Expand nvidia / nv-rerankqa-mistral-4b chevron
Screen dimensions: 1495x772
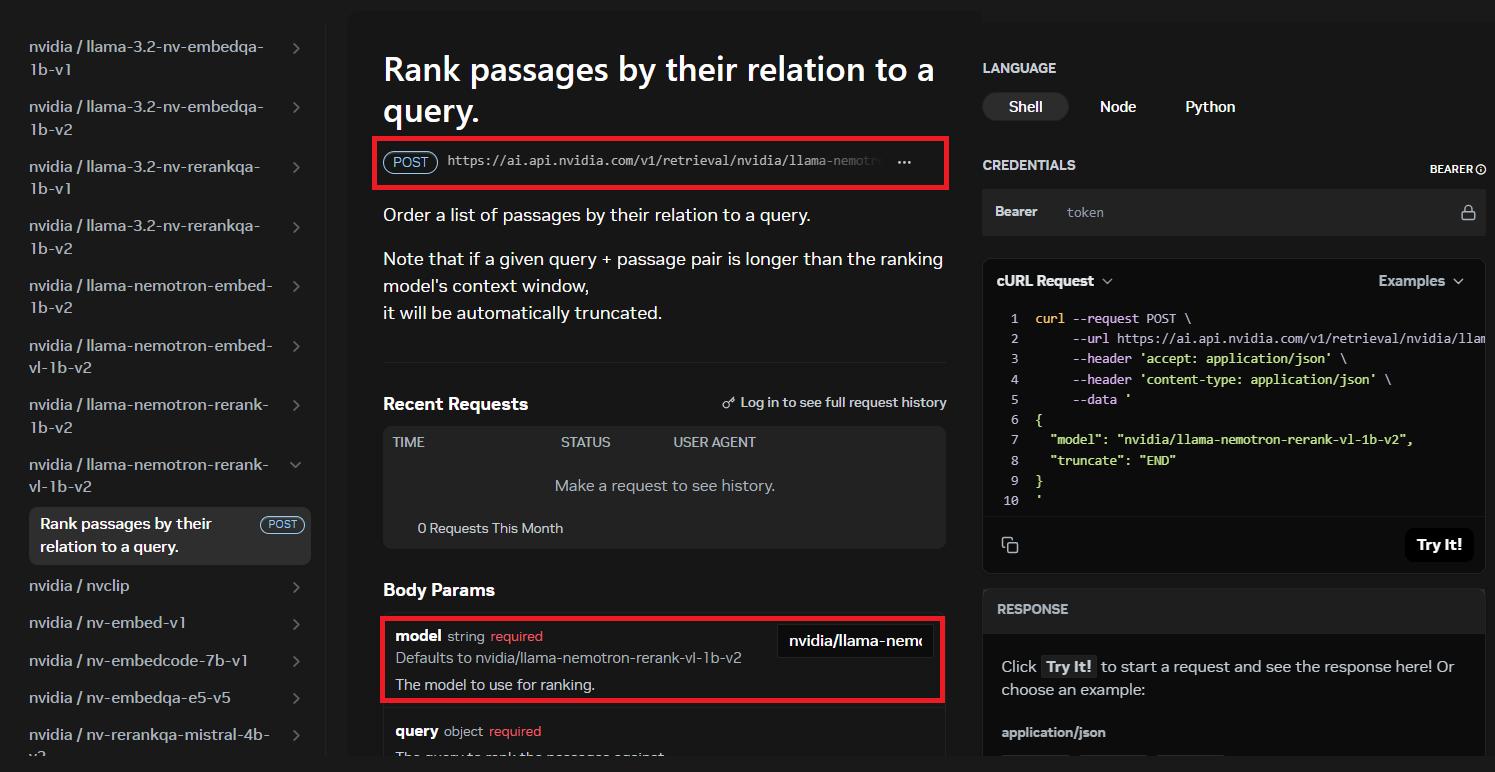[x=296, y=735]
